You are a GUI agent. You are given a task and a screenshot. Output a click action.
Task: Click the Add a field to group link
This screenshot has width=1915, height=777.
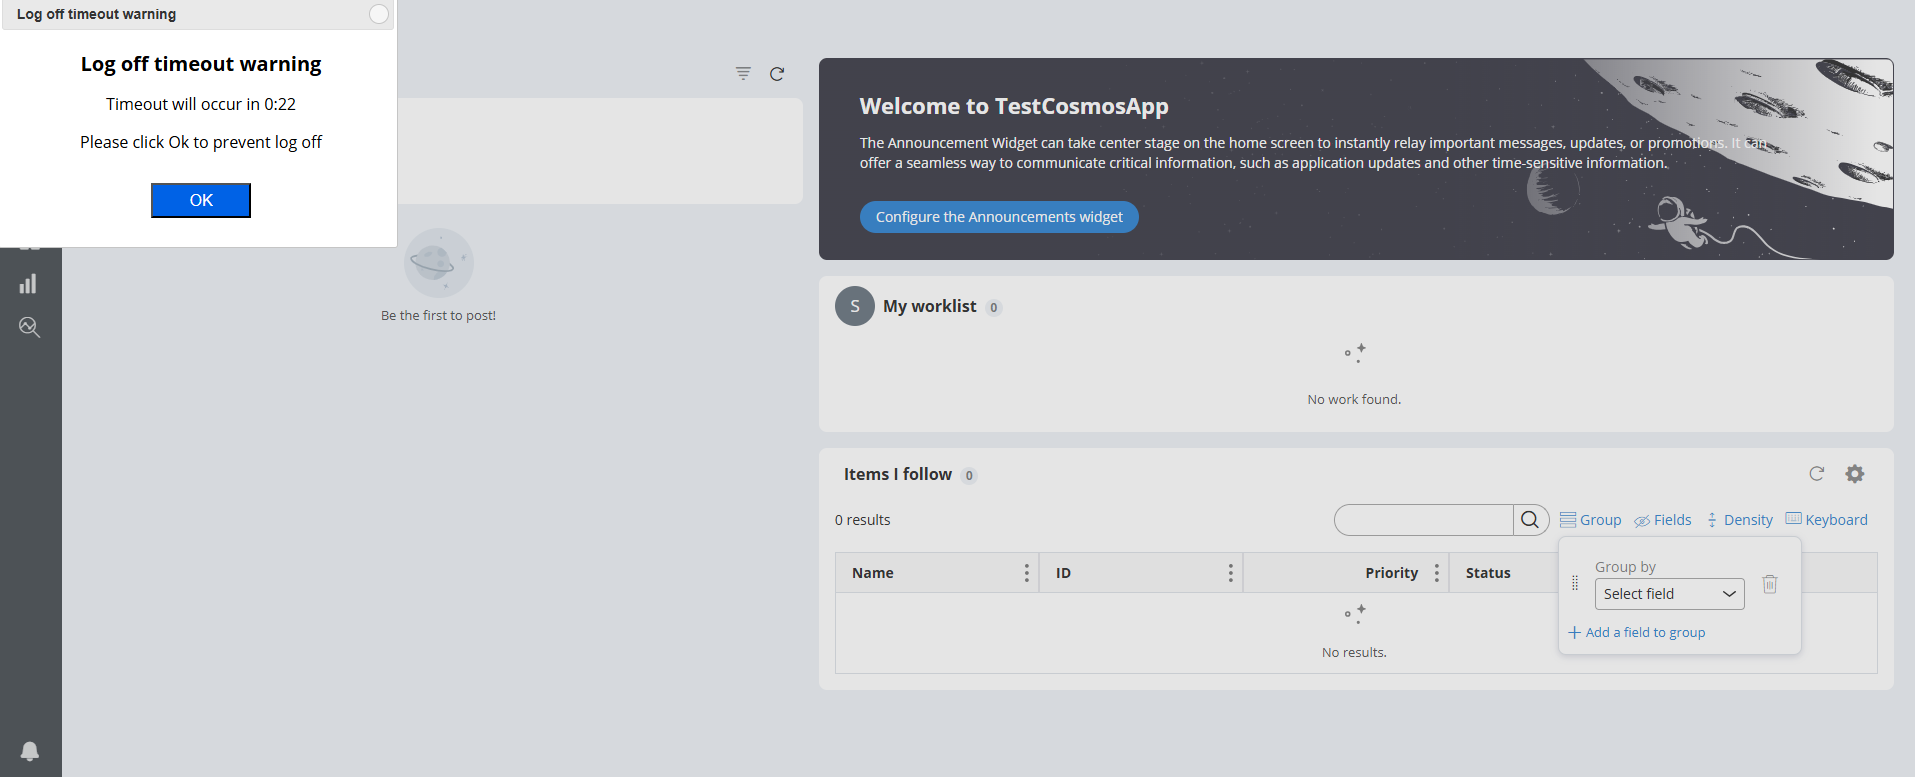pyautogui.click(x=1637, y=632)
